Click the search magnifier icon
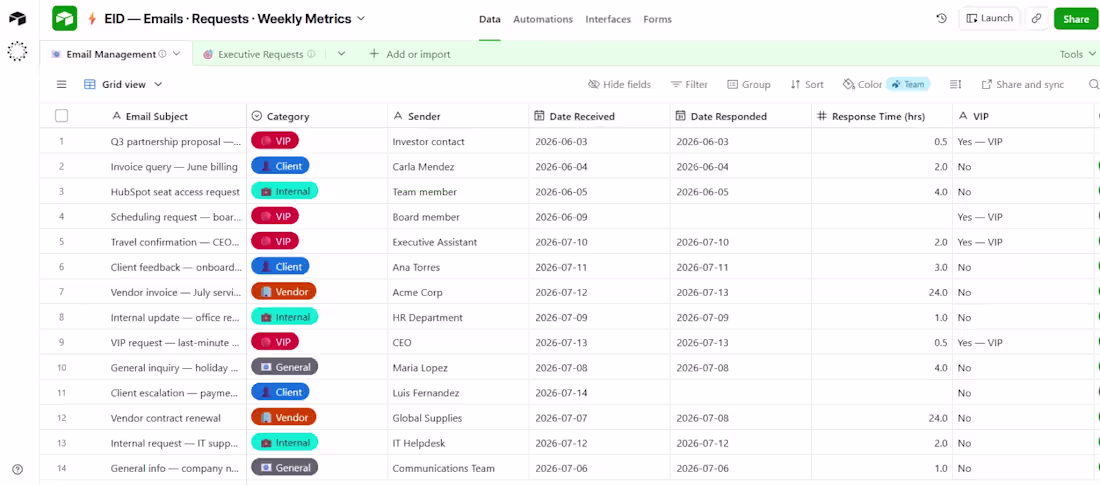 1093,84
